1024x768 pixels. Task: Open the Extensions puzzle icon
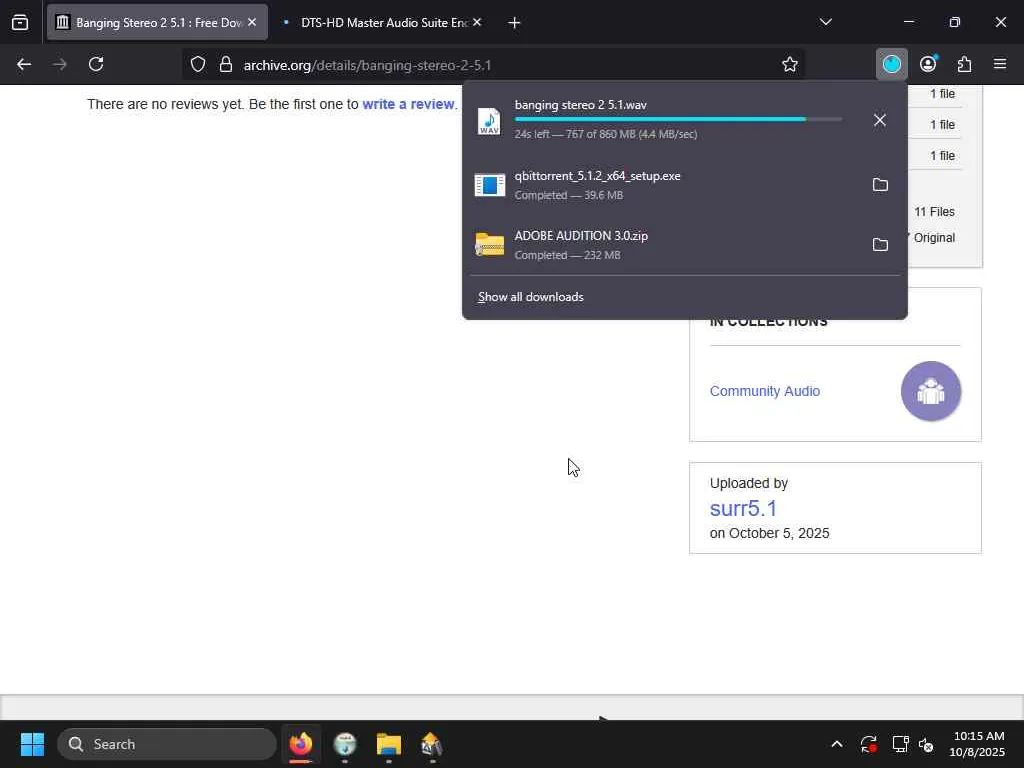pos(964,64)
